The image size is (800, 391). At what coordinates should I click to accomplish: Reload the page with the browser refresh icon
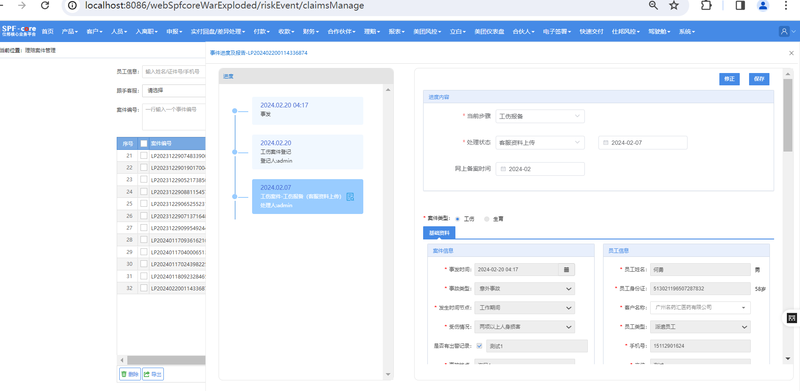45,6
